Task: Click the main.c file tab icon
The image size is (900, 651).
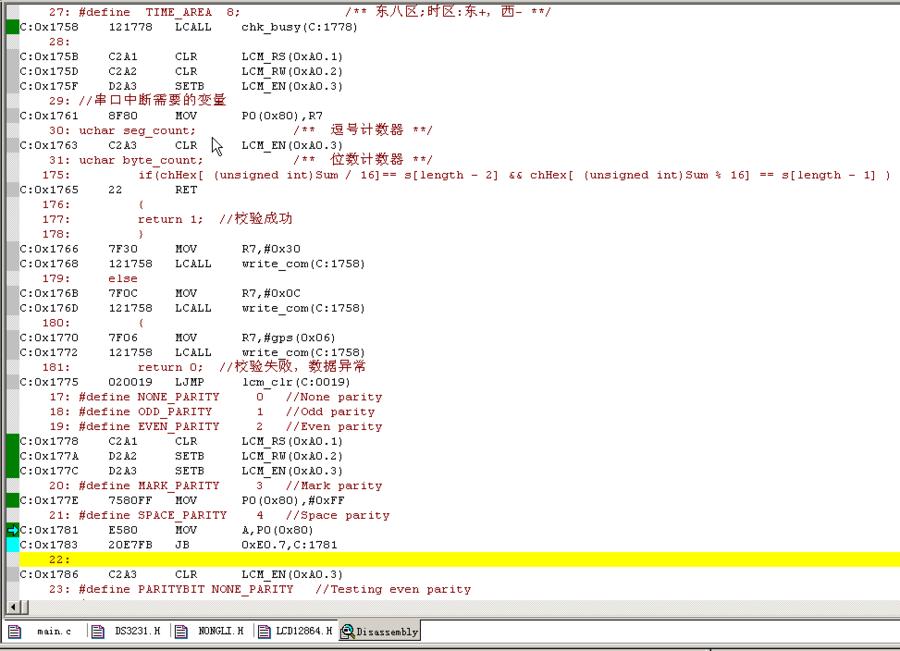Action: click(x=15, y=631)
